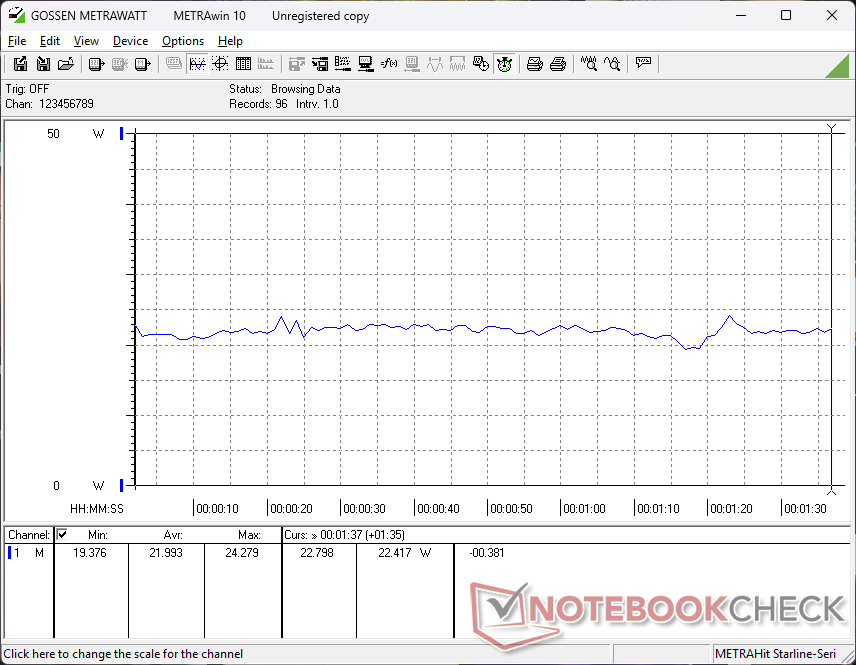
Task: Click the Chan: 123456789 text
Action: tap(50, 104)
